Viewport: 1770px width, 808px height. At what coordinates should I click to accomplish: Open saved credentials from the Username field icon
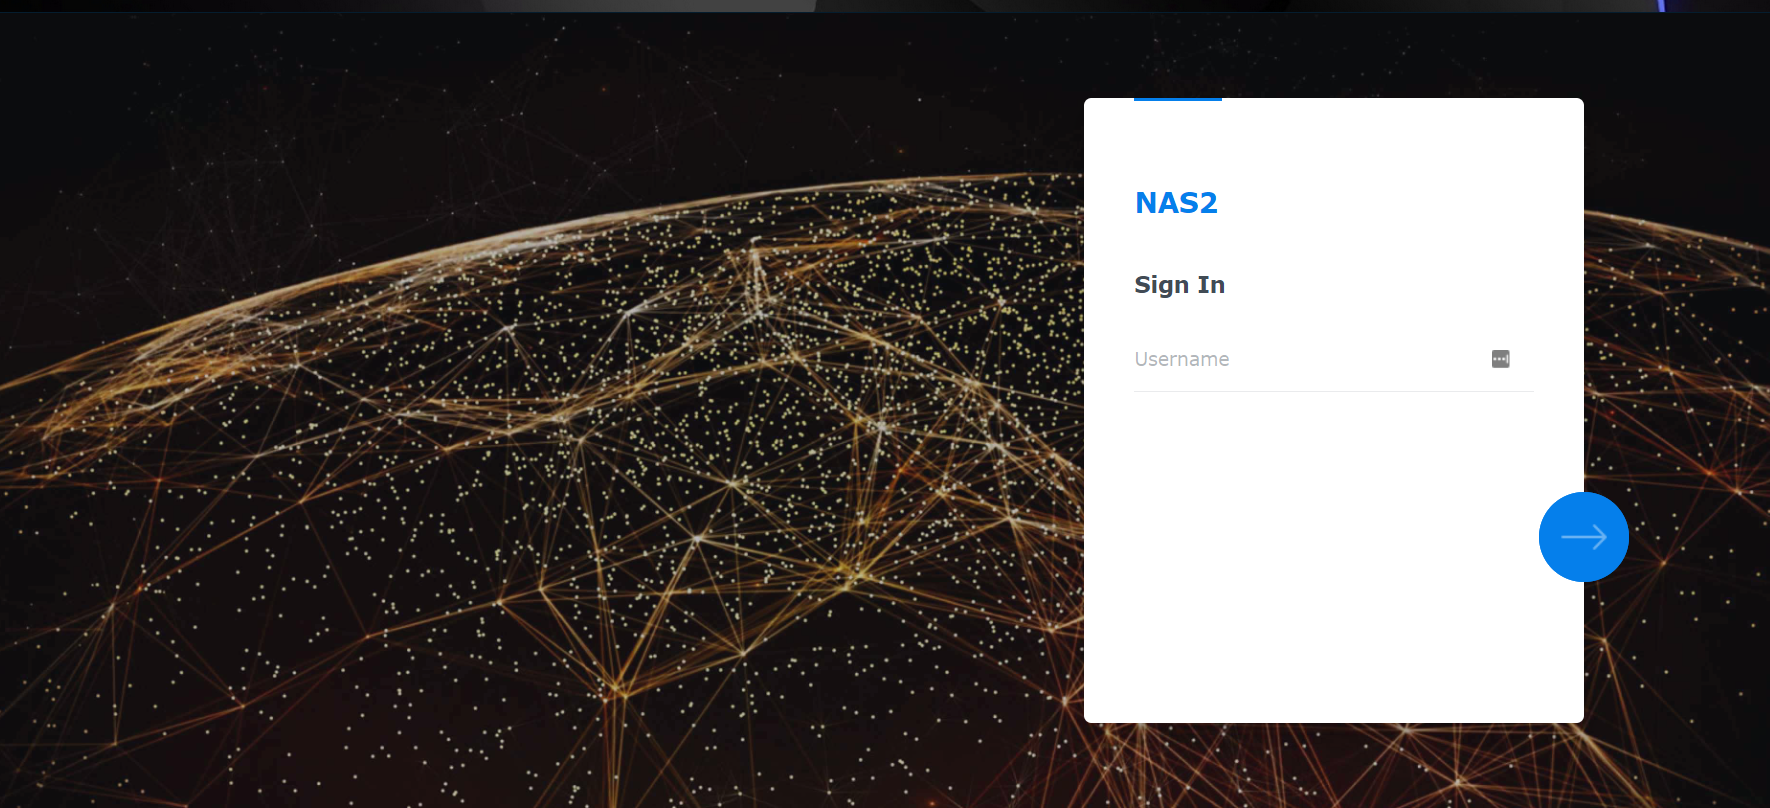[1500, 359]
